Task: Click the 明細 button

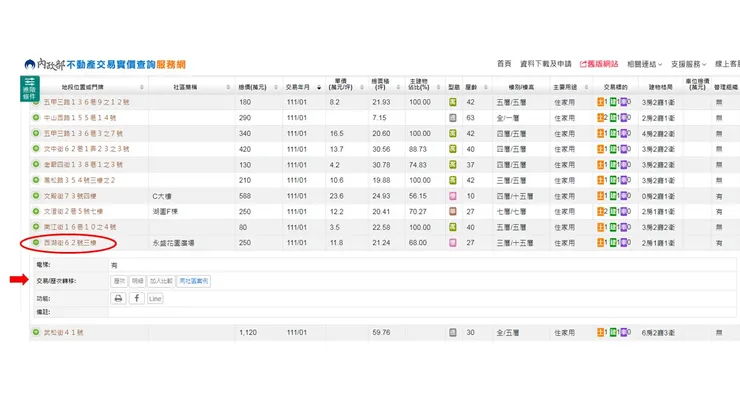Action: pyautogui.click(x=137, y=281)
